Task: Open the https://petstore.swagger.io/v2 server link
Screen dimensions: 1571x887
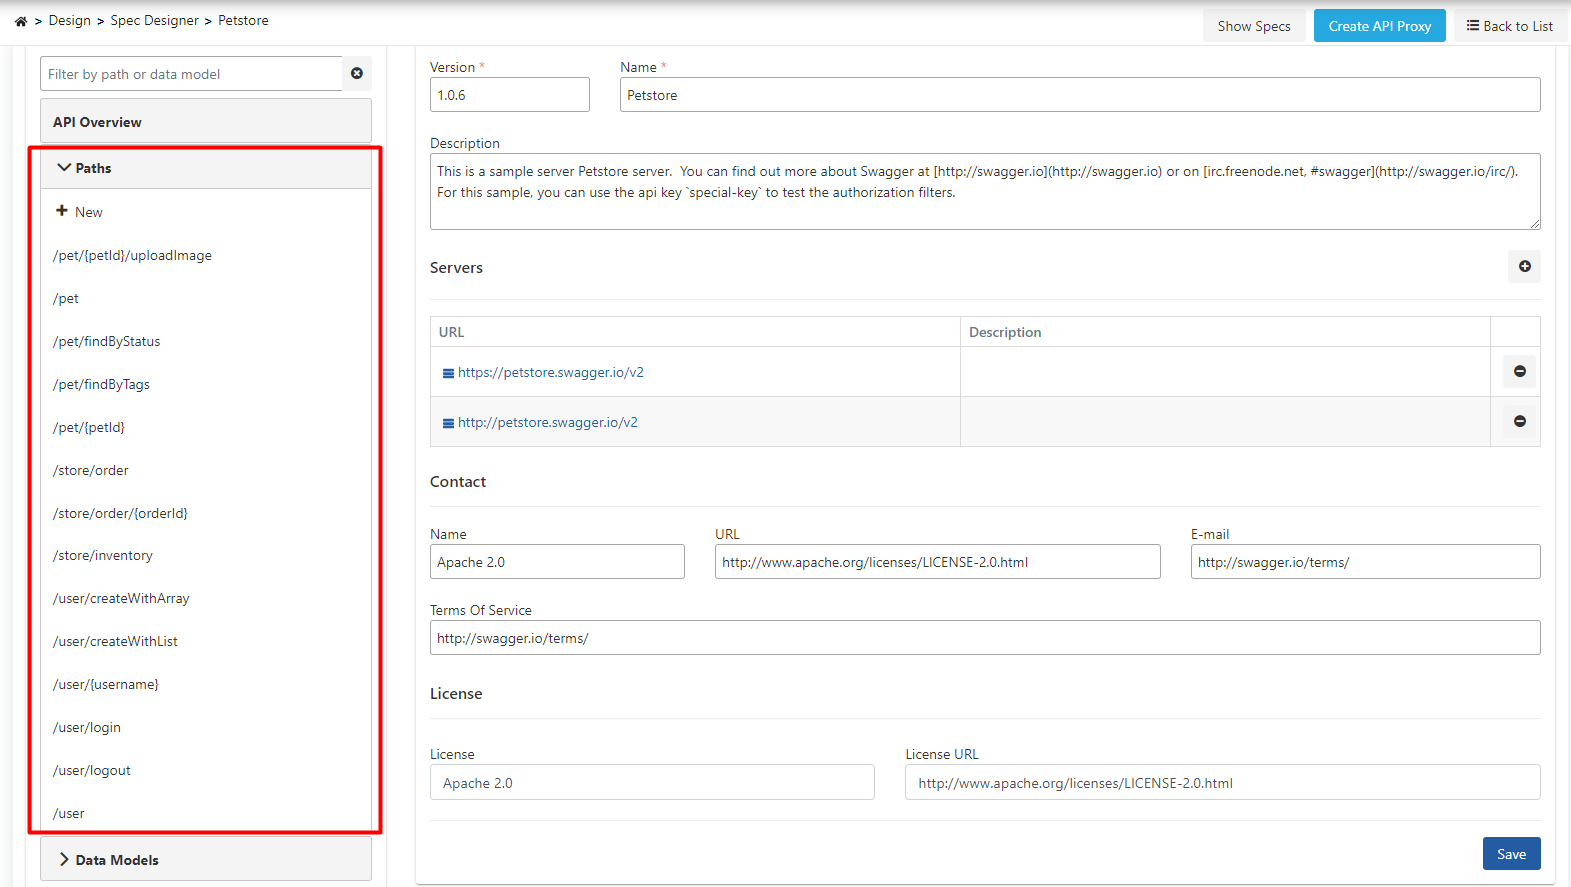Action: click(x=551, y=373)
